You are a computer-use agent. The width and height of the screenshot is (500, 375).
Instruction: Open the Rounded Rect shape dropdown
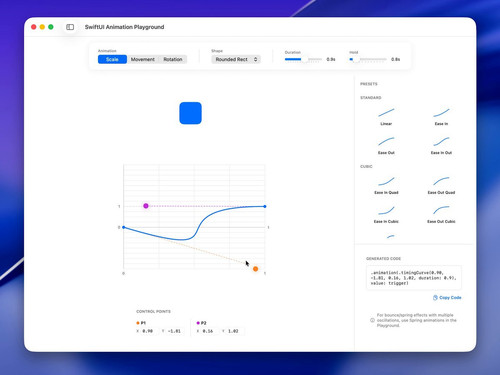(x=236, y=59)
